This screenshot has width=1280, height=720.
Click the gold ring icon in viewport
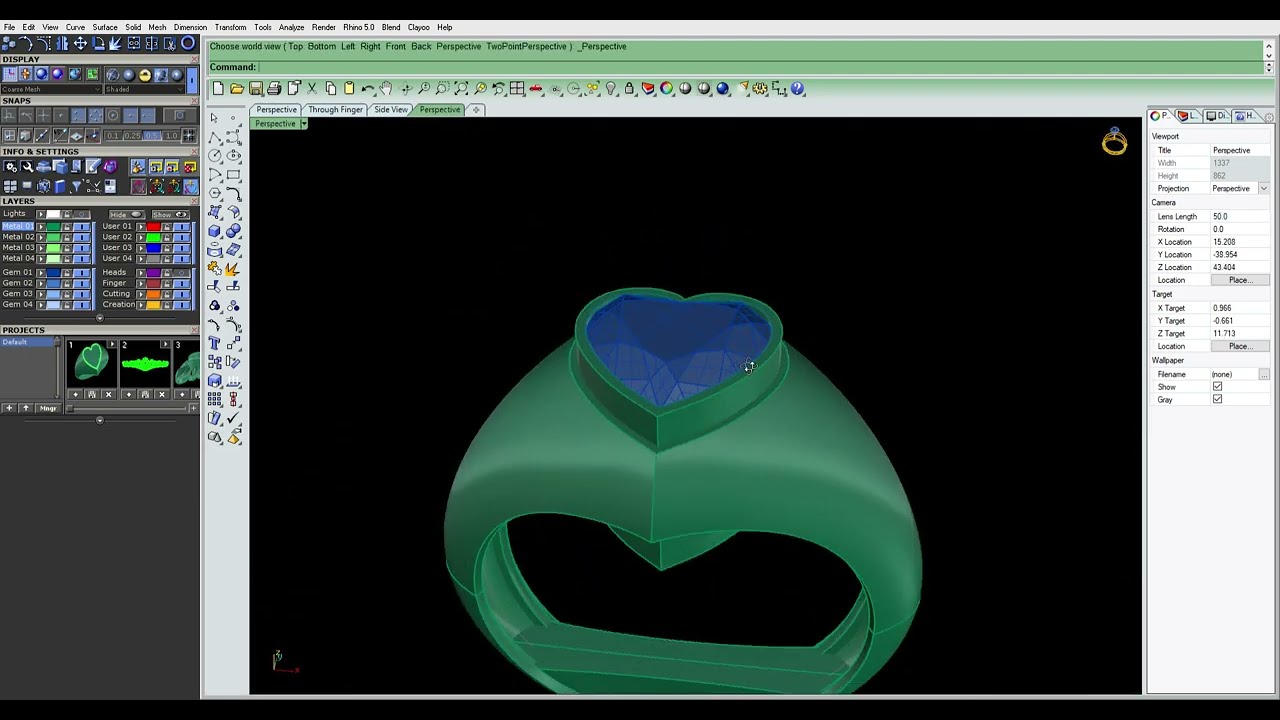[1114, 142]
